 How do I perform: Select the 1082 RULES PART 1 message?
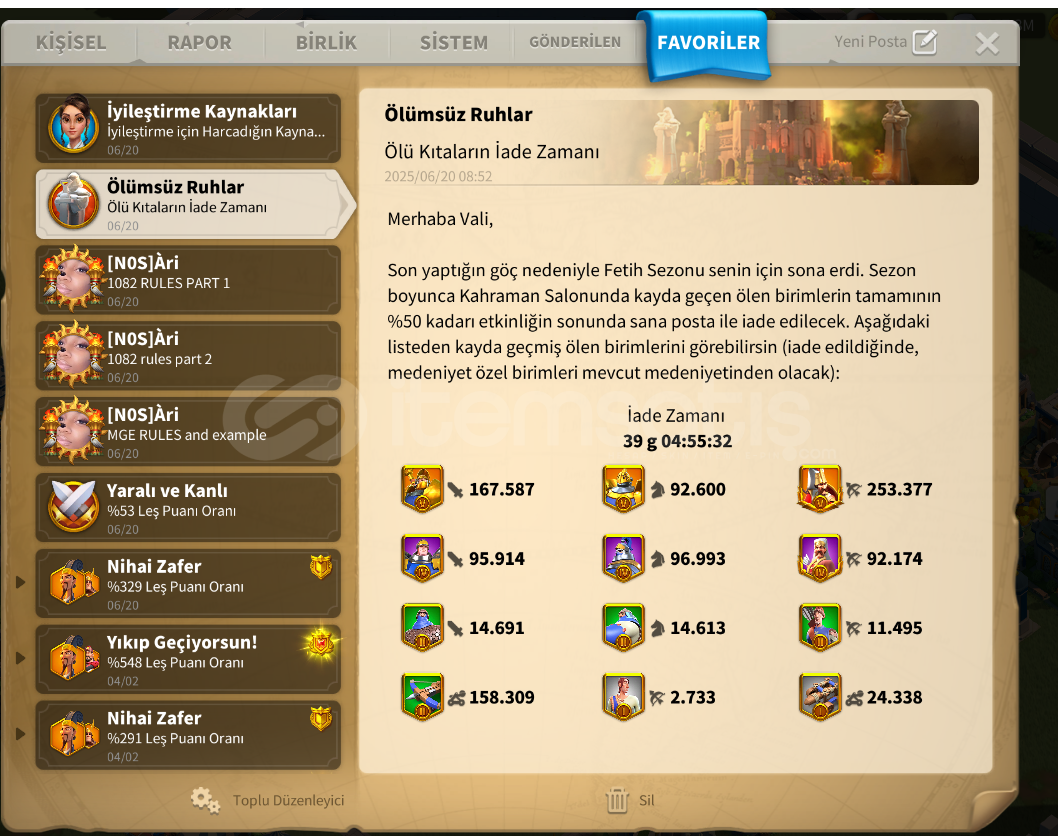[x=188, y=280]
